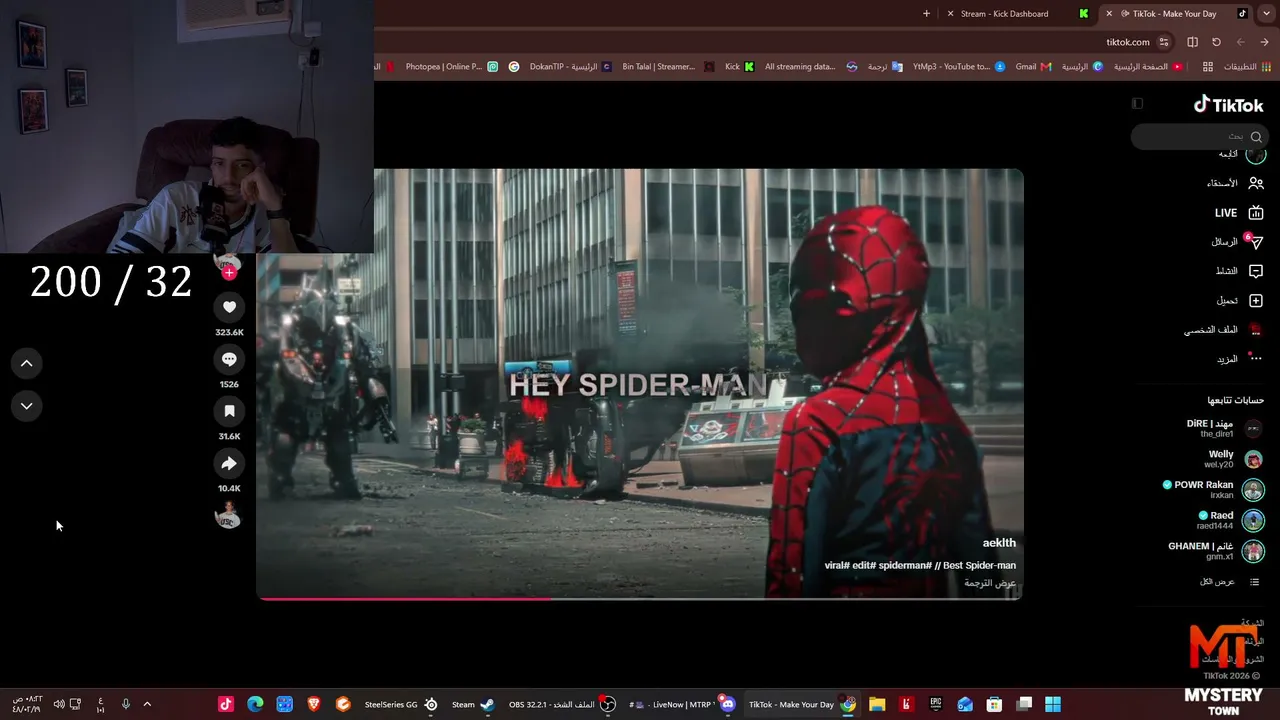Go to the previous video with up chevron
1280x720 pixels.
coord(27,363)
